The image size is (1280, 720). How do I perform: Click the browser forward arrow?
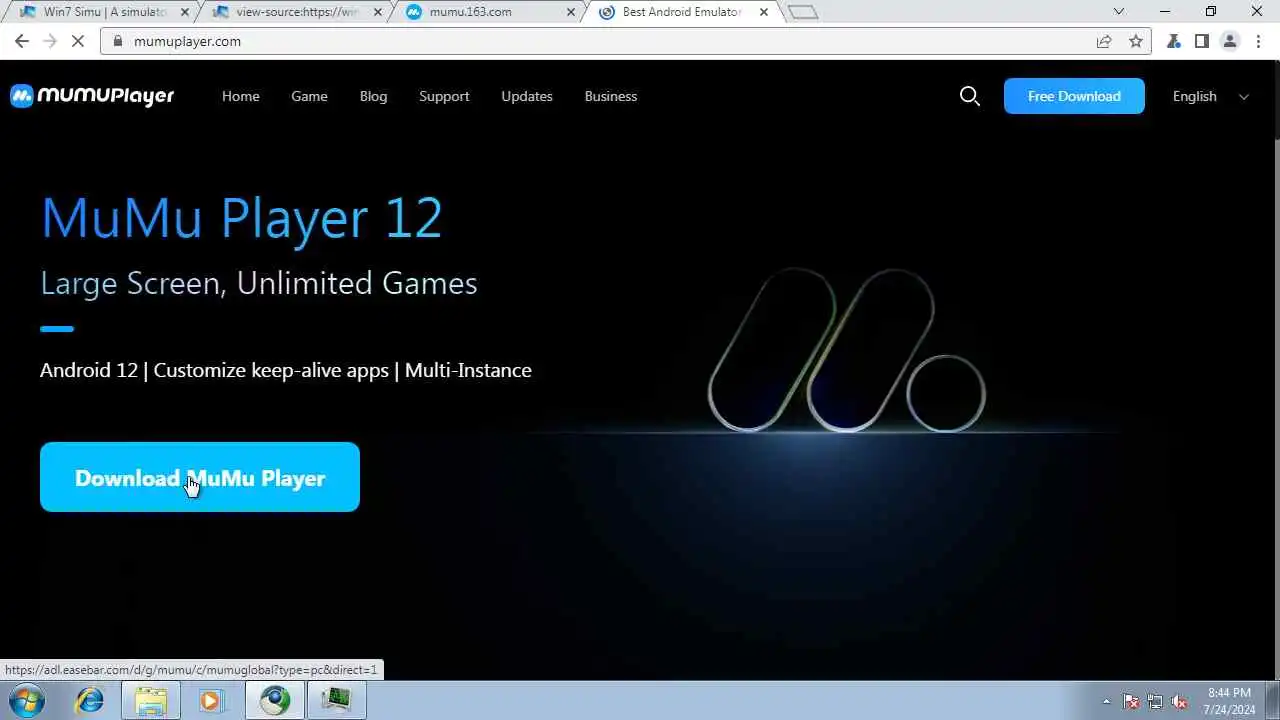click(51, 41)
